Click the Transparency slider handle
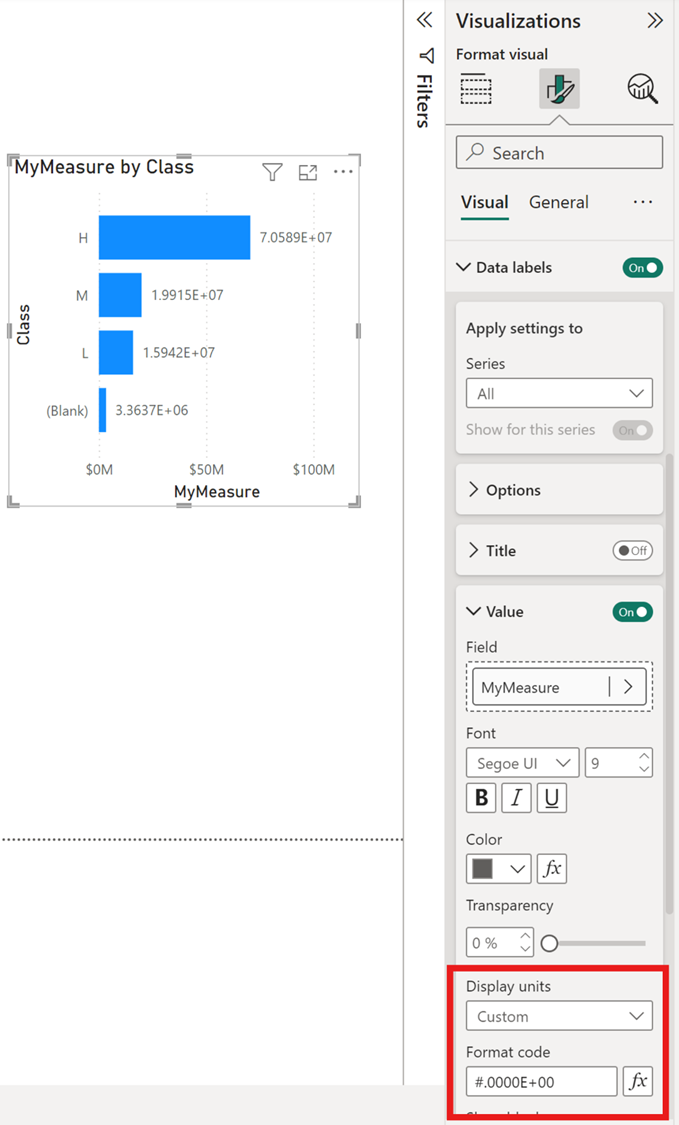The height and width of the screenshot is (1125, 679). (x=550, y=943)
